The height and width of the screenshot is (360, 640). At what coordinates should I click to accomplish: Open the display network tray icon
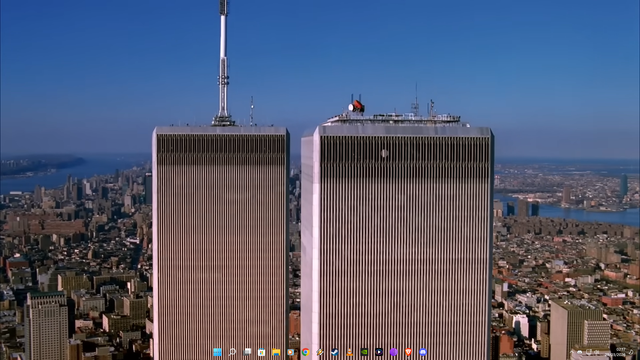tap(589, 352)
